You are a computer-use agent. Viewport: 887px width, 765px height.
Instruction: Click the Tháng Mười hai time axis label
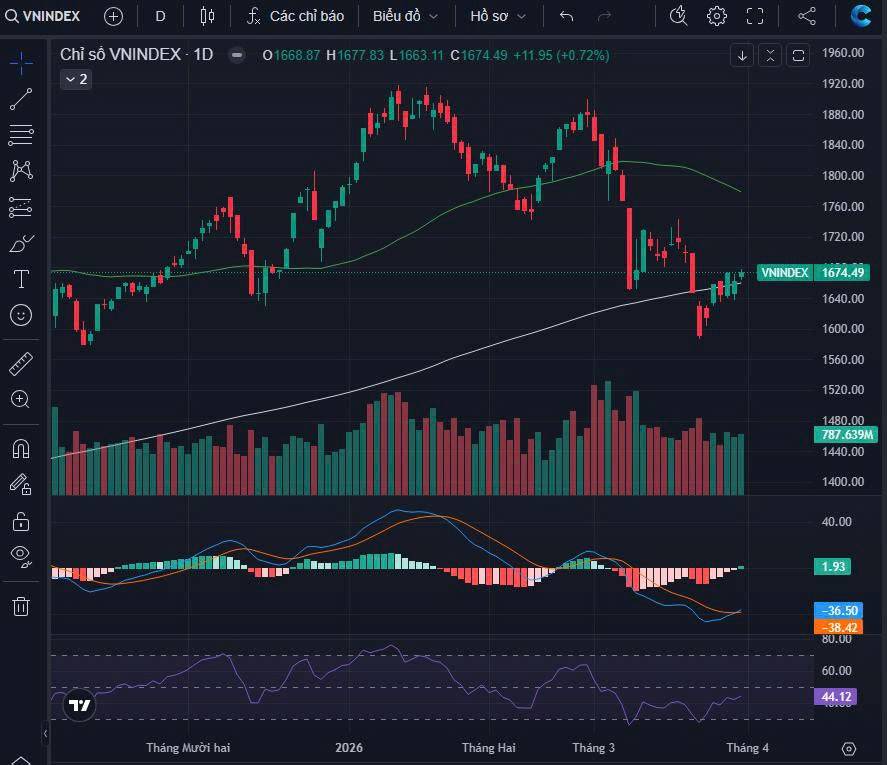tap(188, 747)
